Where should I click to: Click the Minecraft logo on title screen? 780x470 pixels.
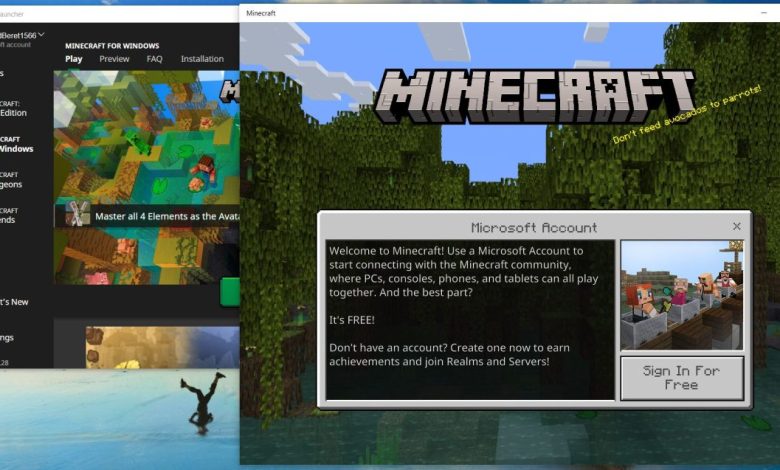(x=535, y=96)
